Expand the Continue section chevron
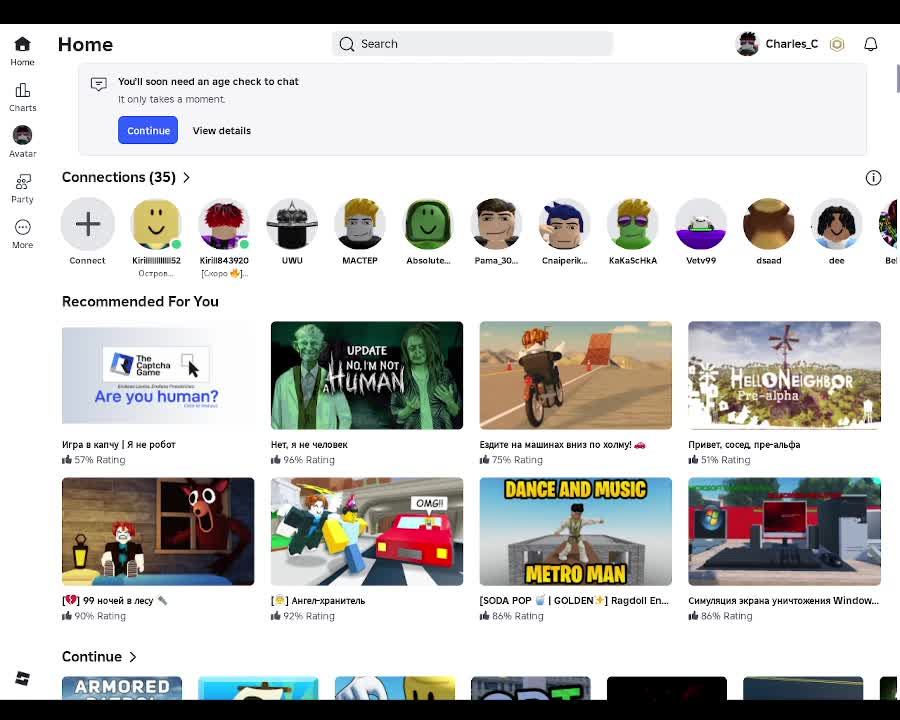The image size is (900, 720). 133,657
